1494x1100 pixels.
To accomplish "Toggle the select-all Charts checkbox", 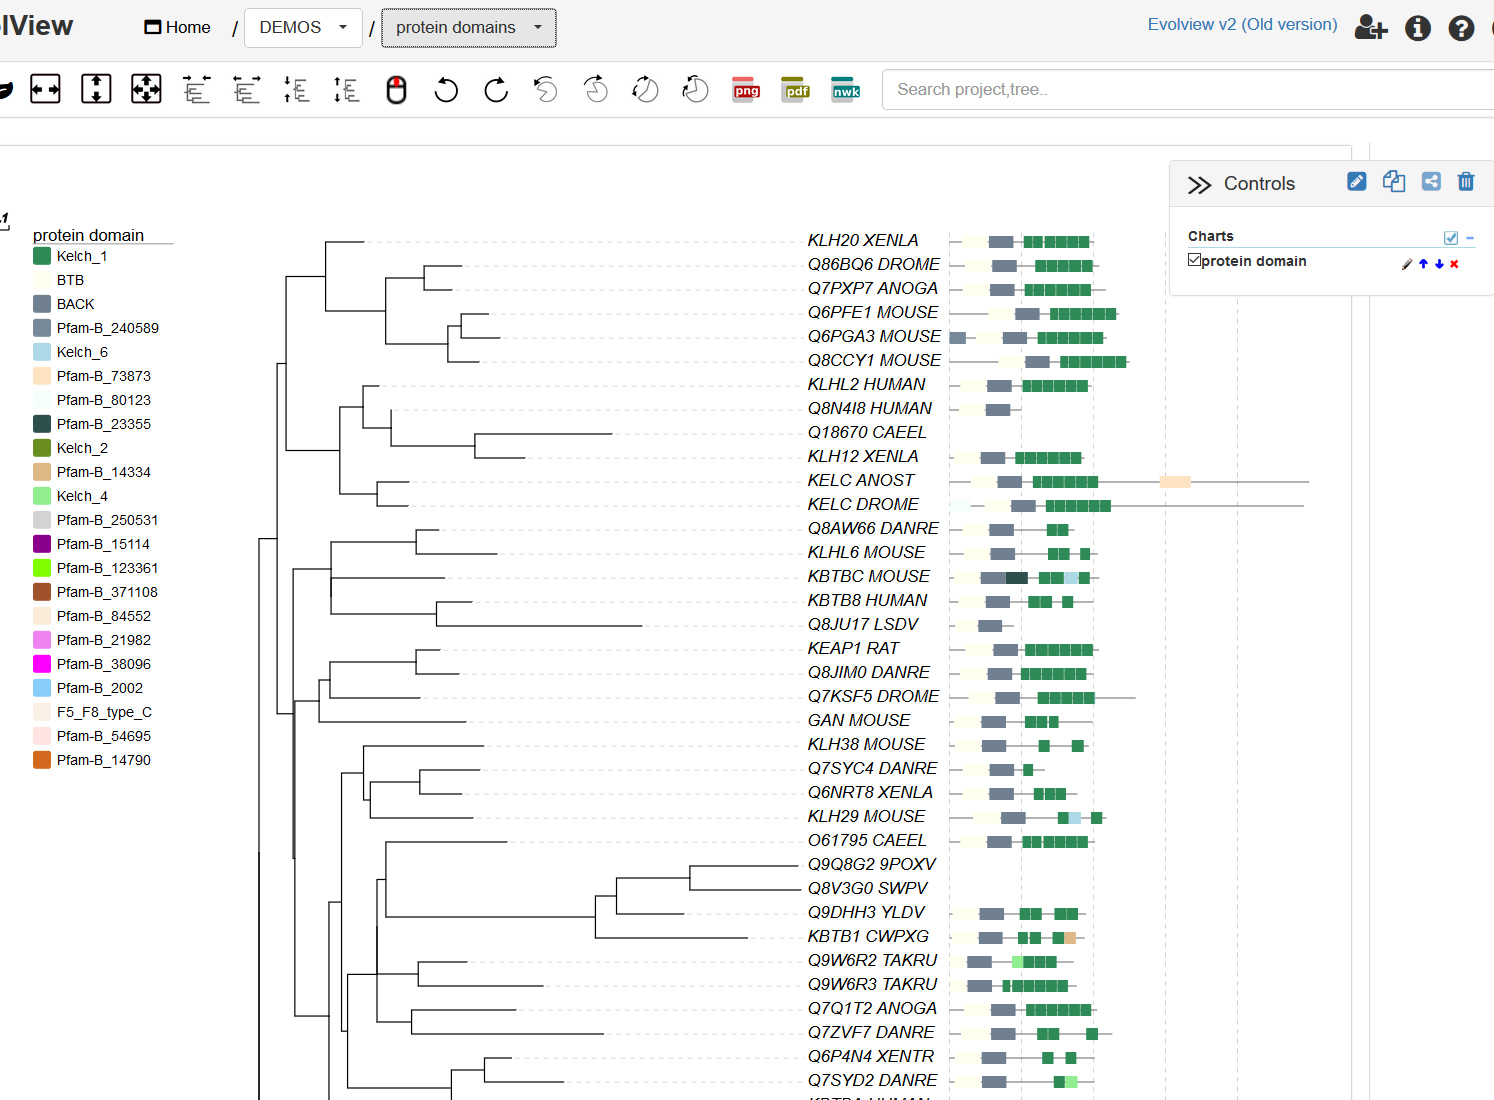I will [1451, 238].
